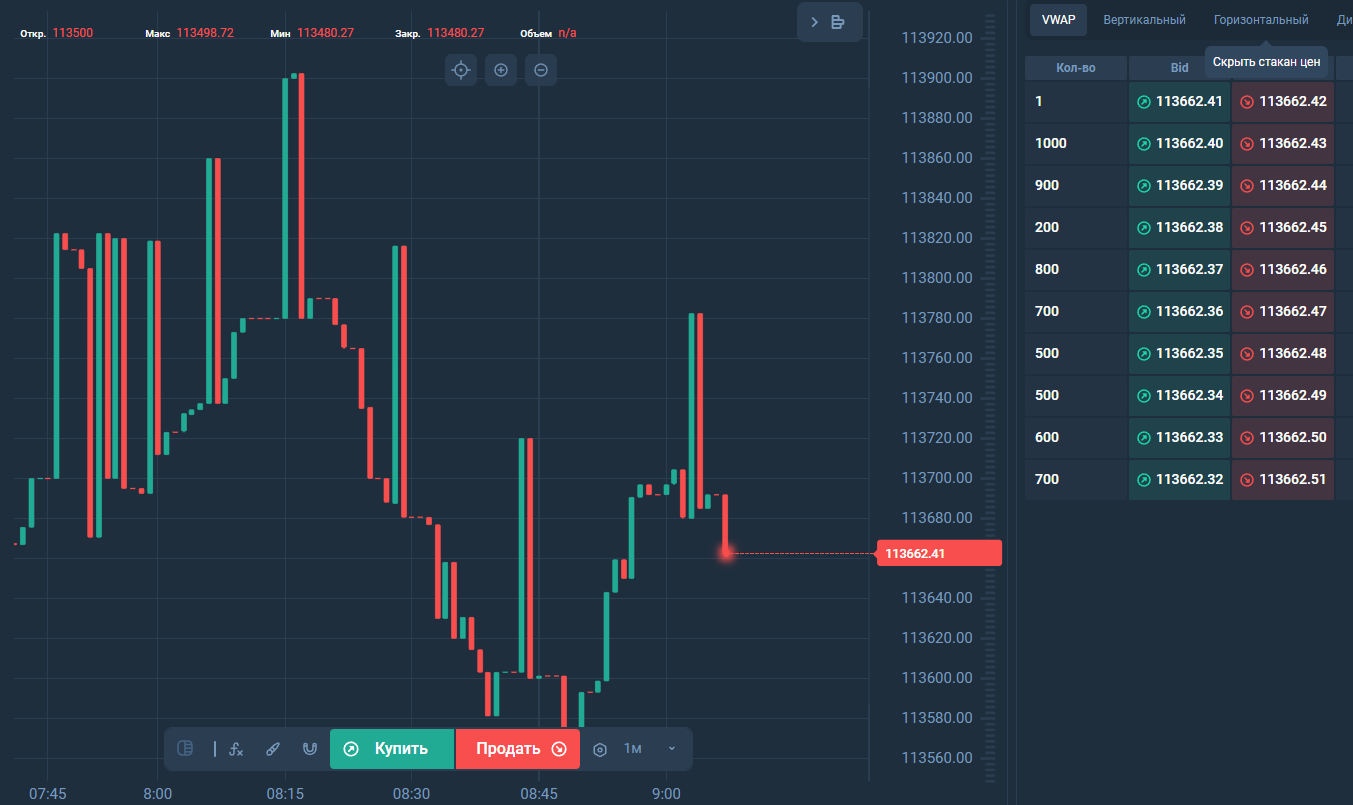The width and height of the screenshot is (1353, 805).
Task: Select bid price 113662.38
Action: coord(1189,228)
